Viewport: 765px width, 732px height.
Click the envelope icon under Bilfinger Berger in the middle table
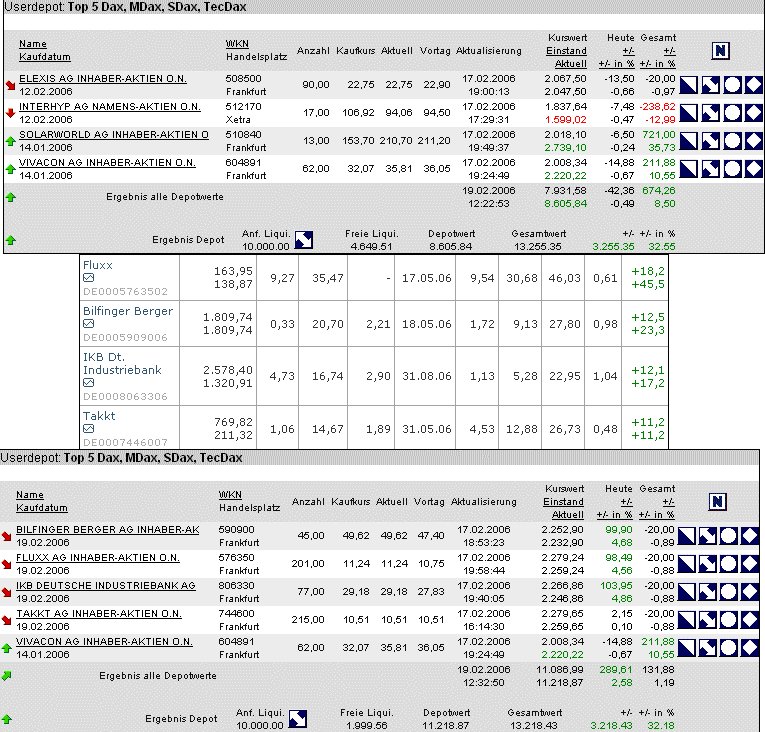click(88, 324)
